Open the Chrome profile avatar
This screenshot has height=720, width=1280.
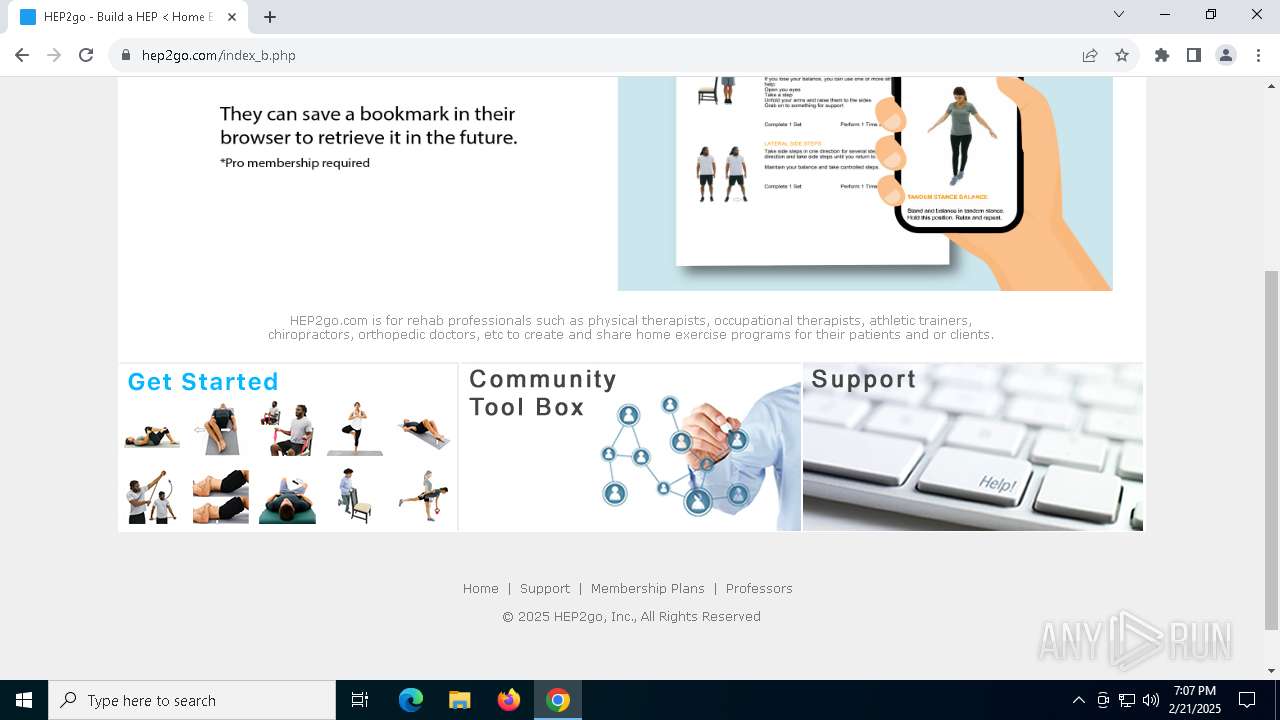(x=1226, y=55)
